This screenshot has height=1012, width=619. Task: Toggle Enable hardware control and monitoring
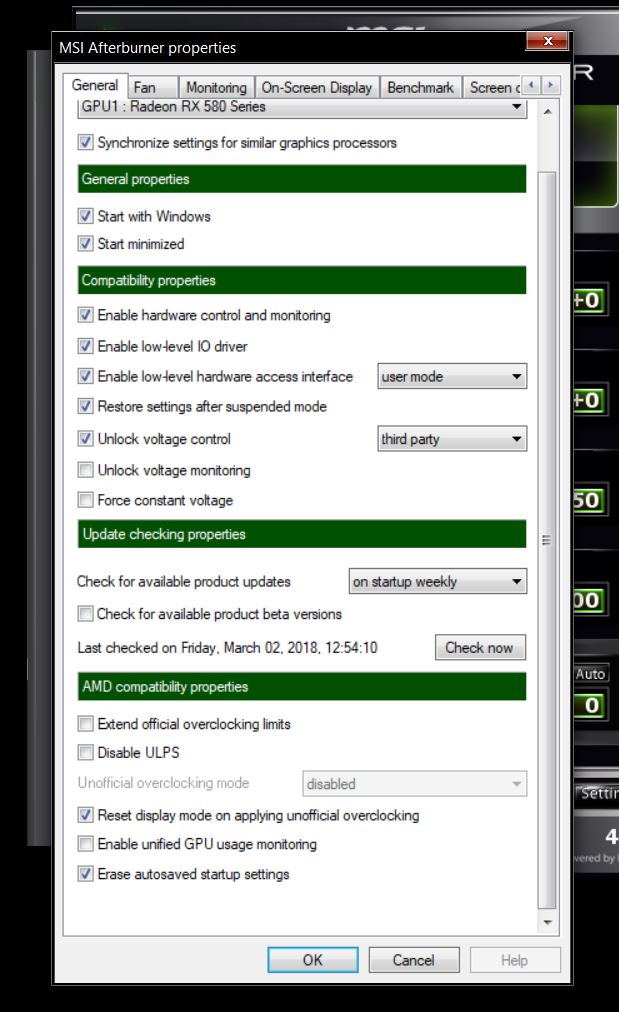point(85,315)
